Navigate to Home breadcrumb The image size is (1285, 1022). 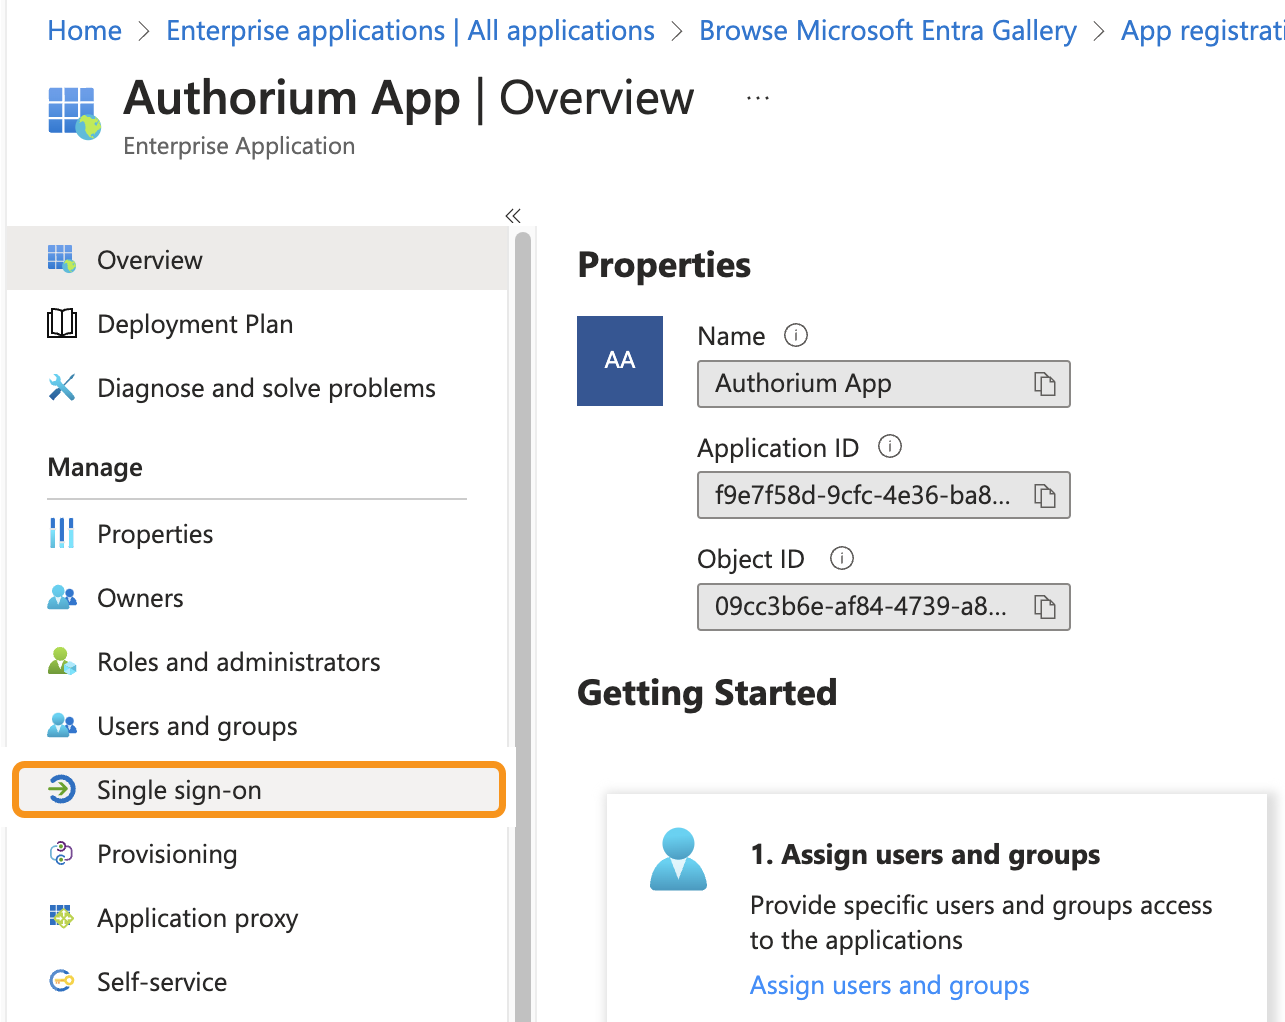tap(85, 31)
